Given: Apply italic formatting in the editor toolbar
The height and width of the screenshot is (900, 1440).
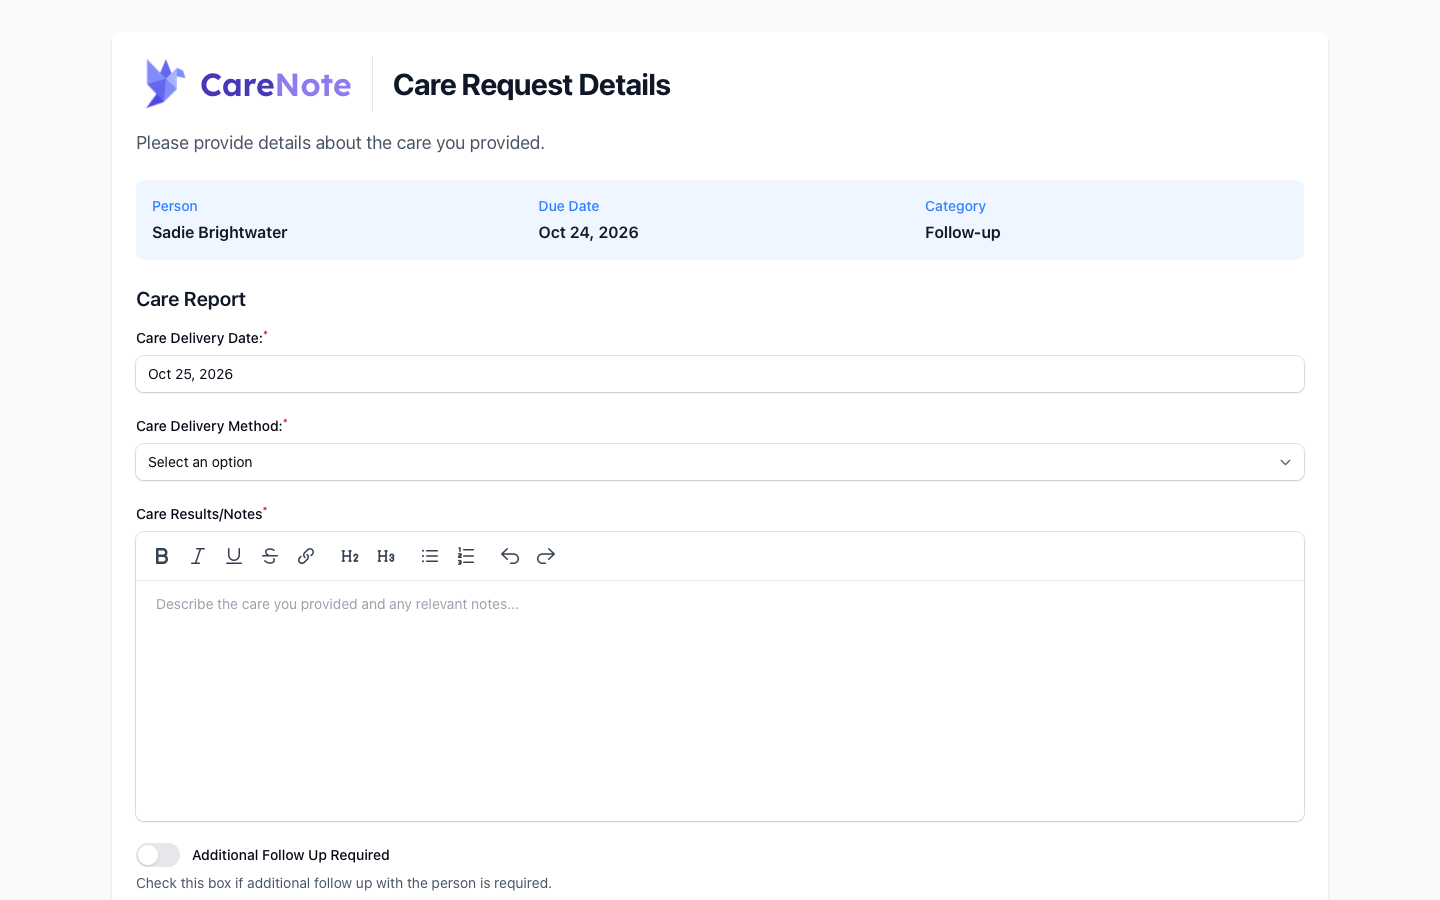Looking at the screenshot, I should pos(198,556).
